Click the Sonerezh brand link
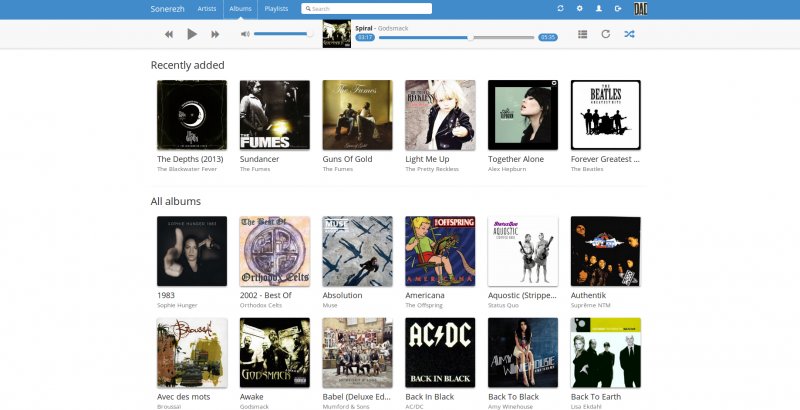 167,9
